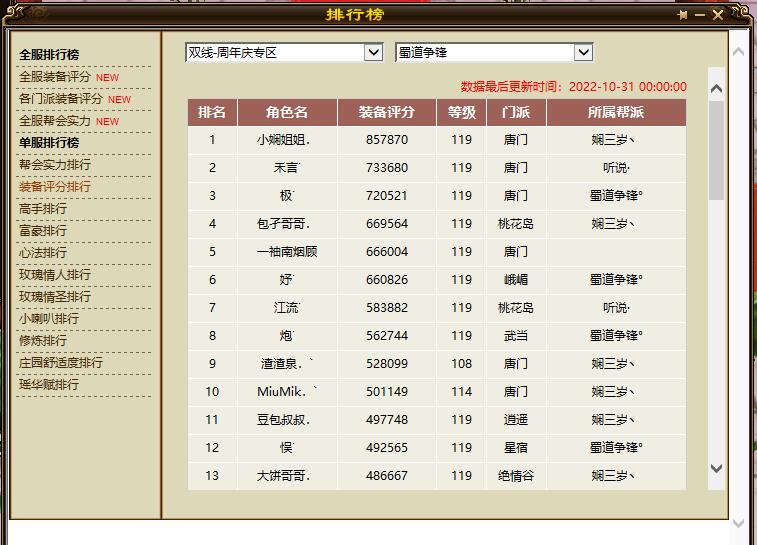Click 星宿 in the 门派 column
This screenshot has width=757, height=545.
516,448
